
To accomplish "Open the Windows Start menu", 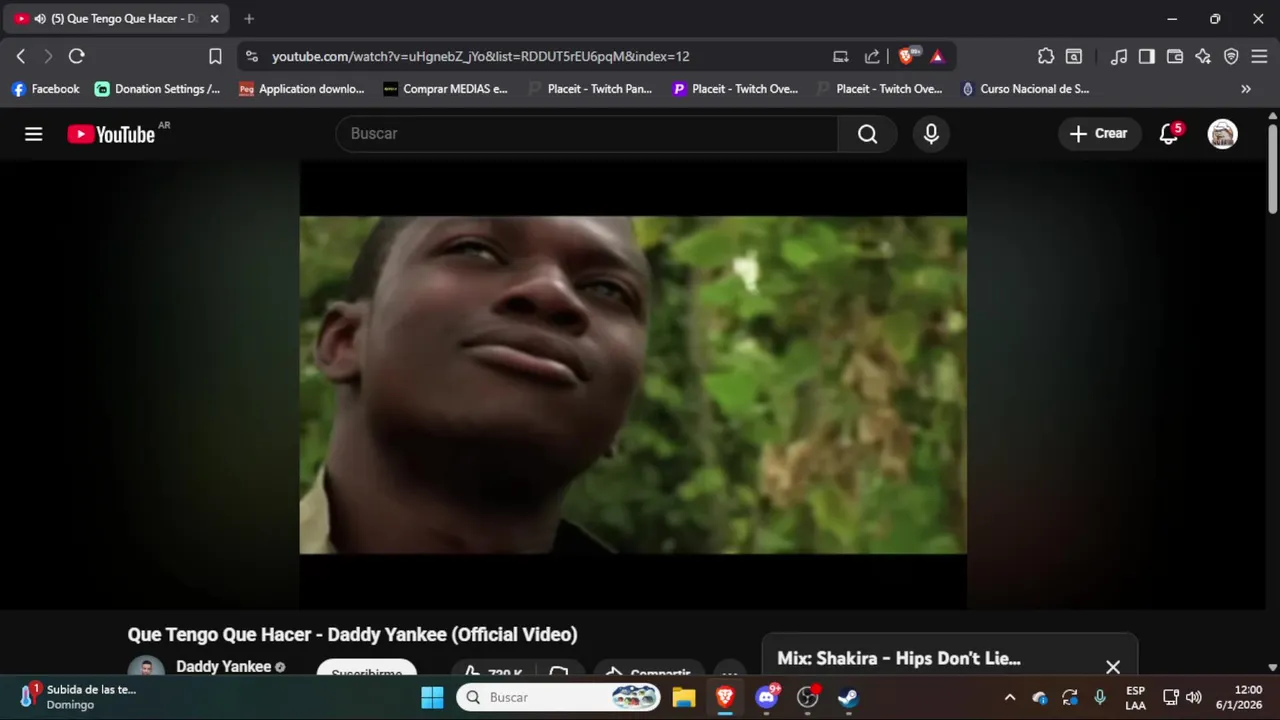I will click(432, 697).
